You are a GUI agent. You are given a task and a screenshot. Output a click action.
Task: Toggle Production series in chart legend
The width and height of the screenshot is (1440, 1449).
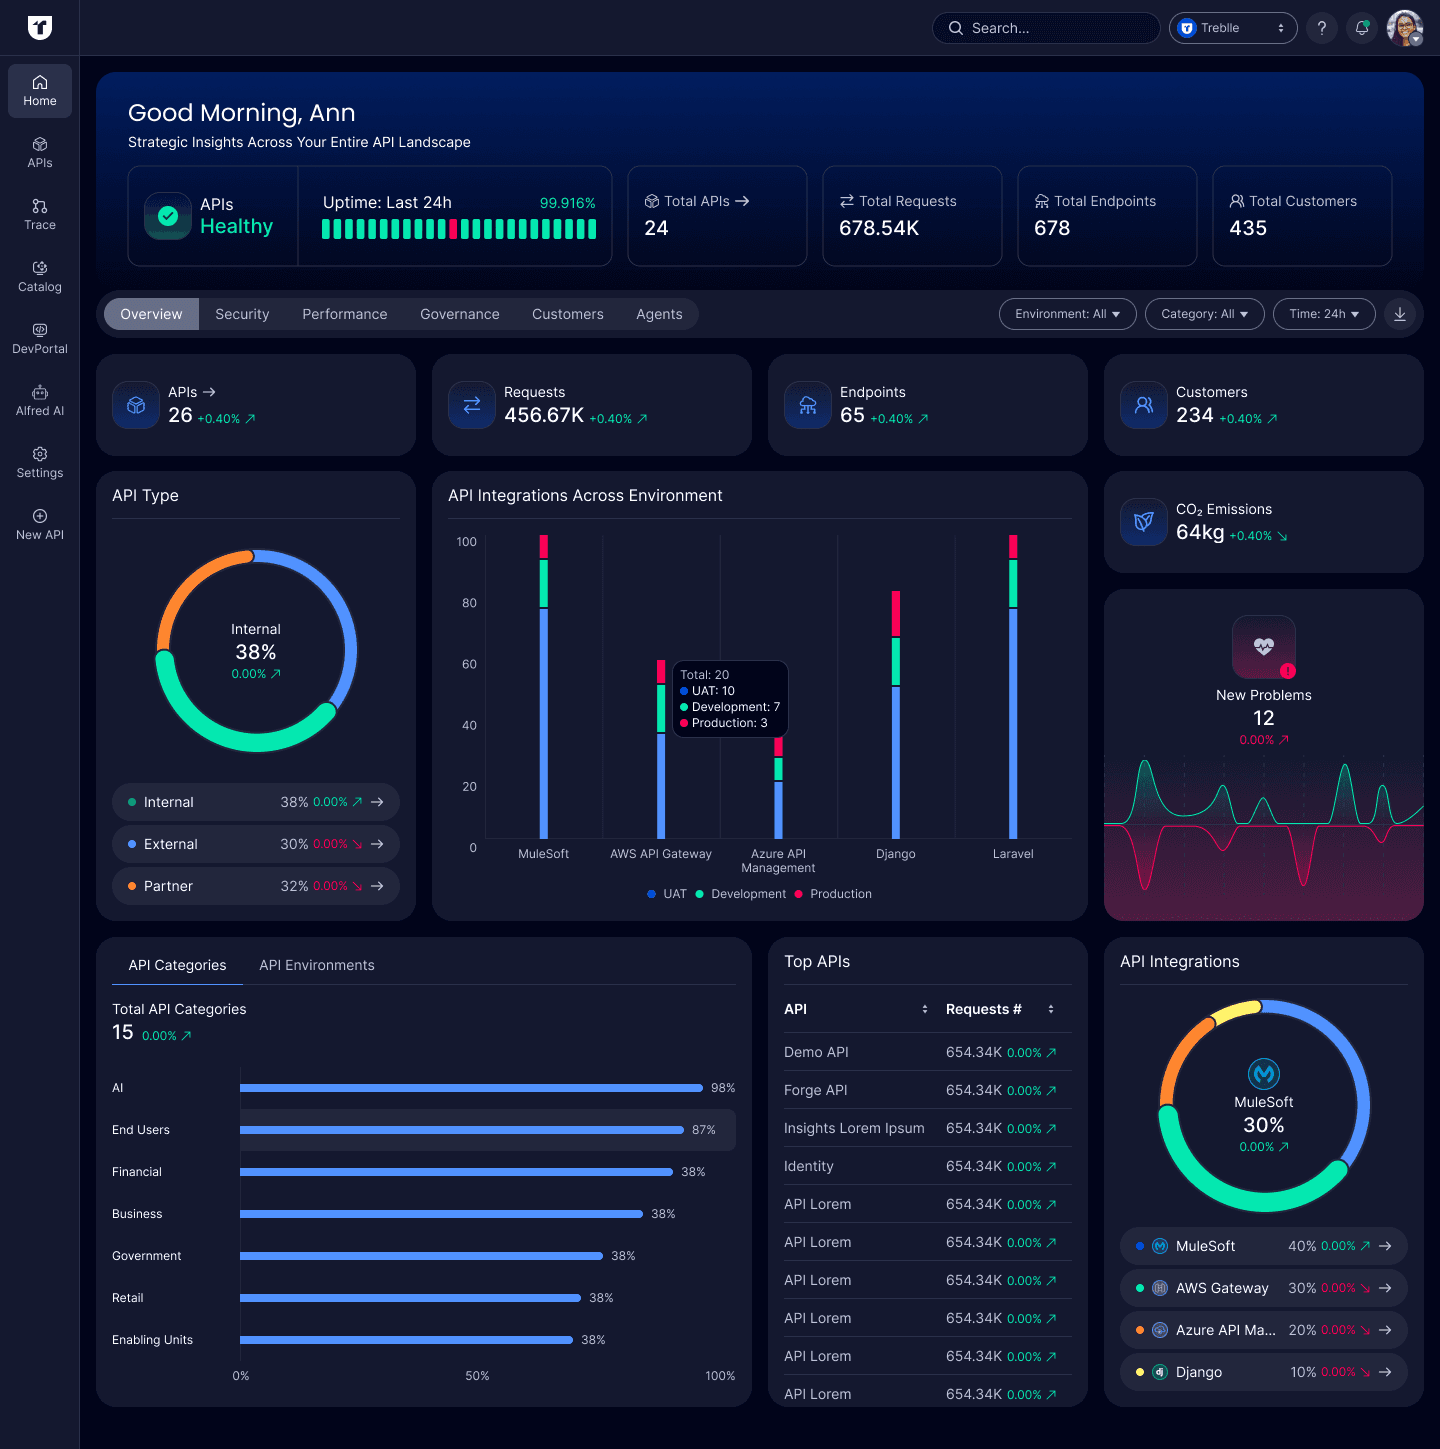pos(833,894)
